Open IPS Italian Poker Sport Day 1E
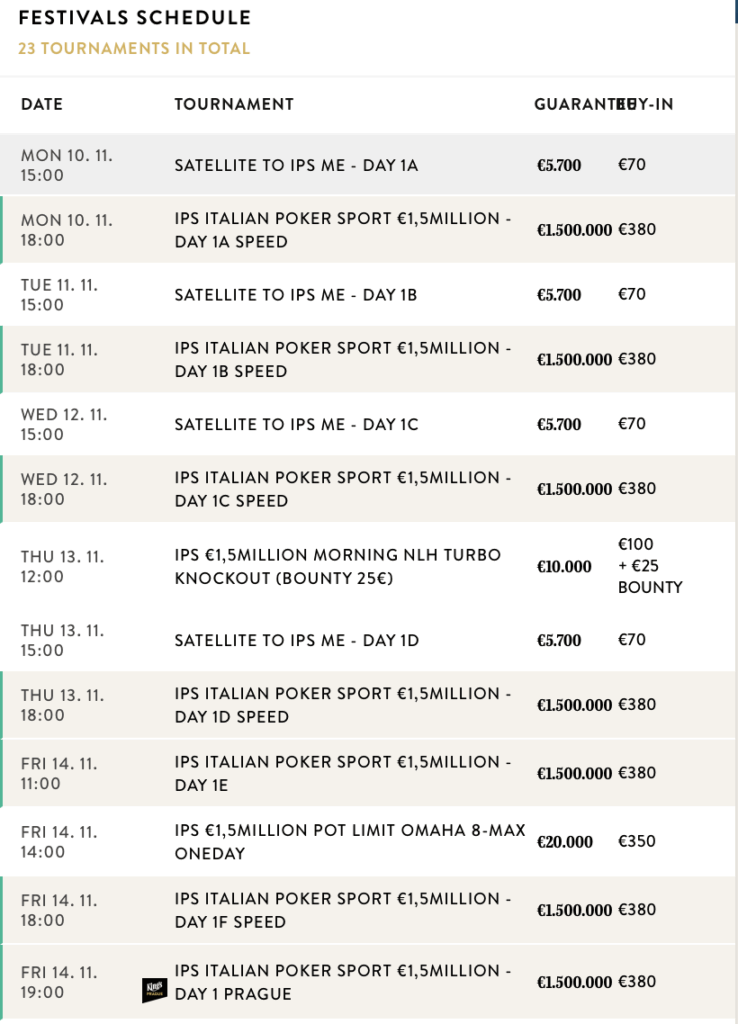The height and width of the screenshot is (1024, 738). [x=342, y=773]
